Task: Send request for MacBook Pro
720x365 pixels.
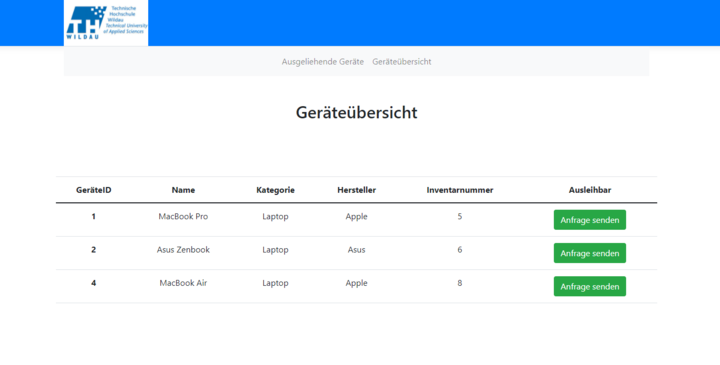Action: 590,220
